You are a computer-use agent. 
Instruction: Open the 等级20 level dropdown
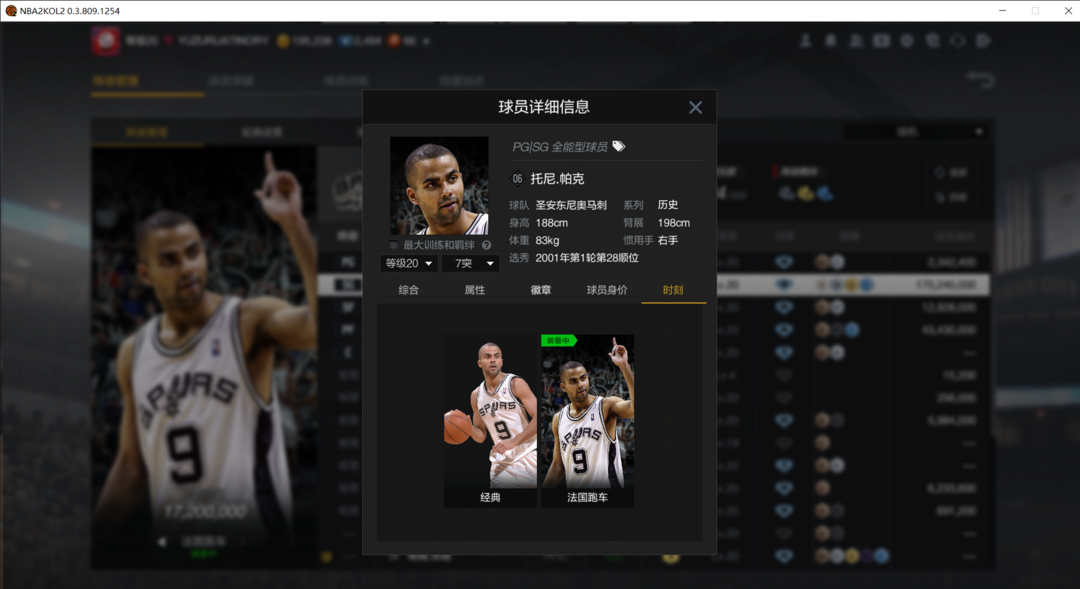pyautogui.click(x=408, y=263)
